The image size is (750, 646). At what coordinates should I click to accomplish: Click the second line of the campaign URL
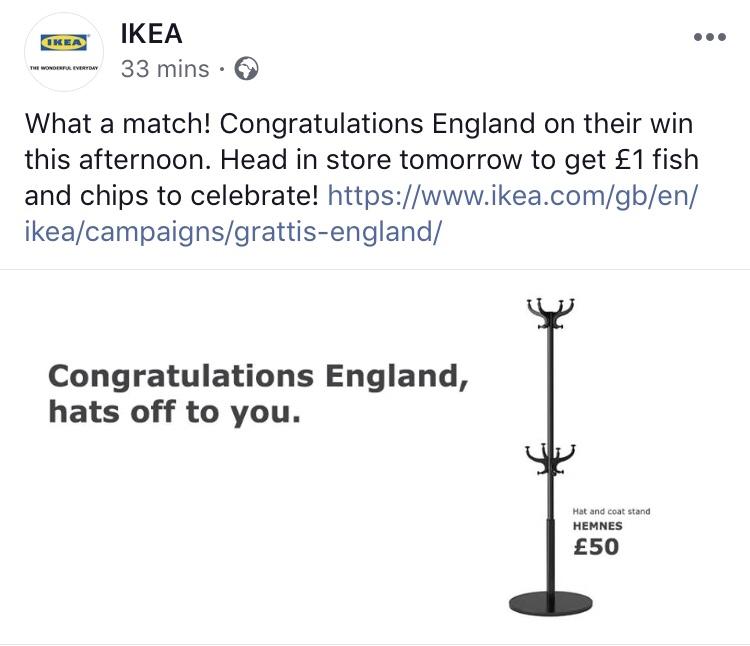click(x=233, y=232)
